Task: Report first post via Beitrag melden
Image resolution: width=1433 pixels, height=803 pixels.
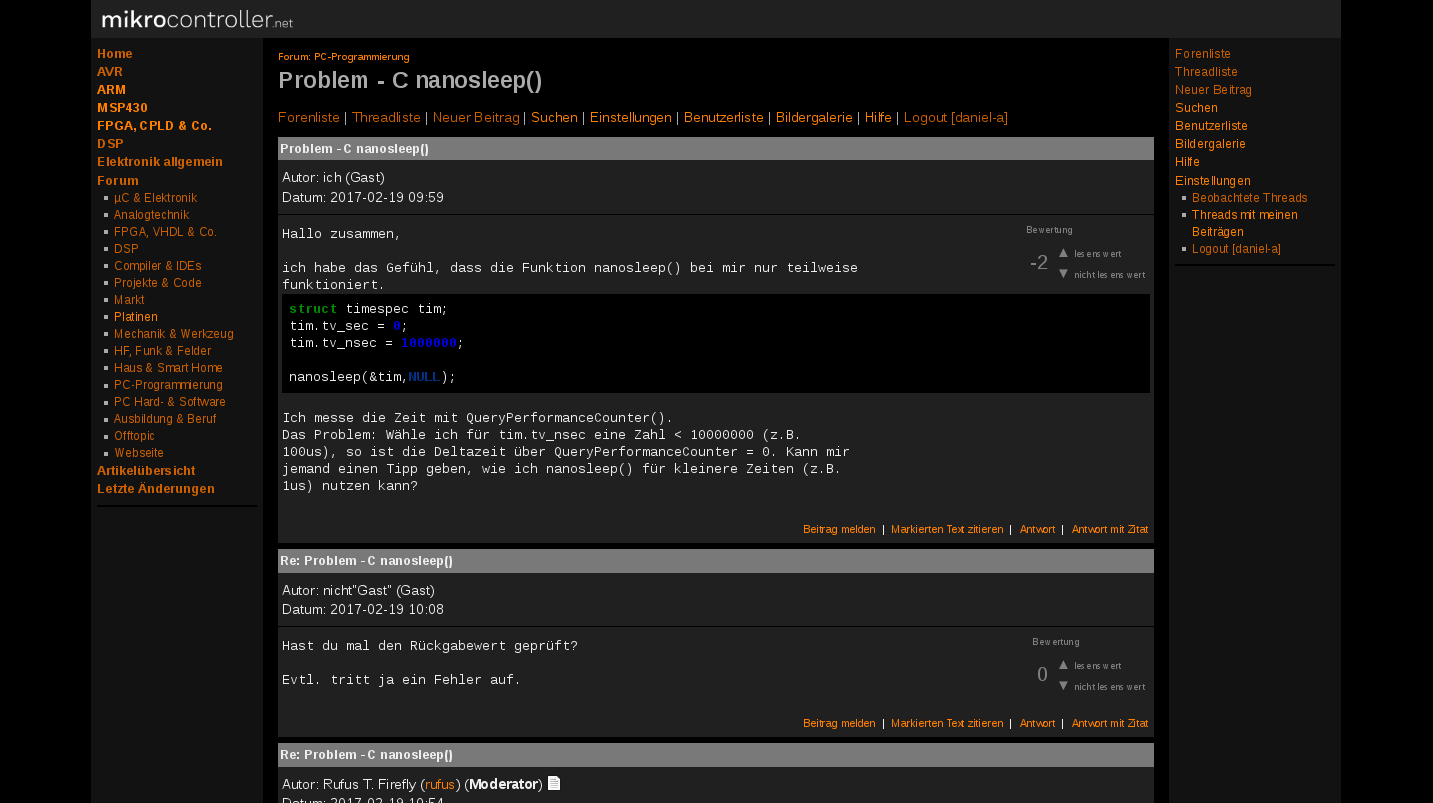Action: (x=839, y=530)
